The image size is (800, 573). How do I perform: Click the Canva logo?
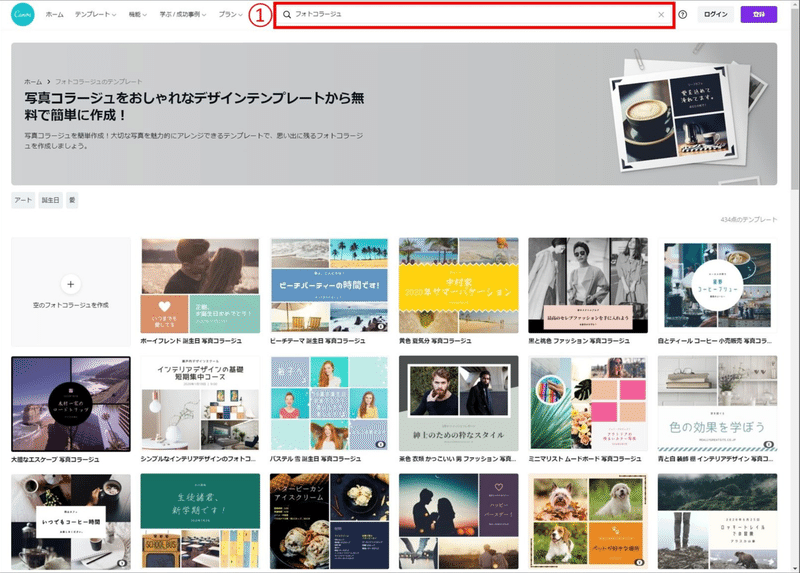23,14
